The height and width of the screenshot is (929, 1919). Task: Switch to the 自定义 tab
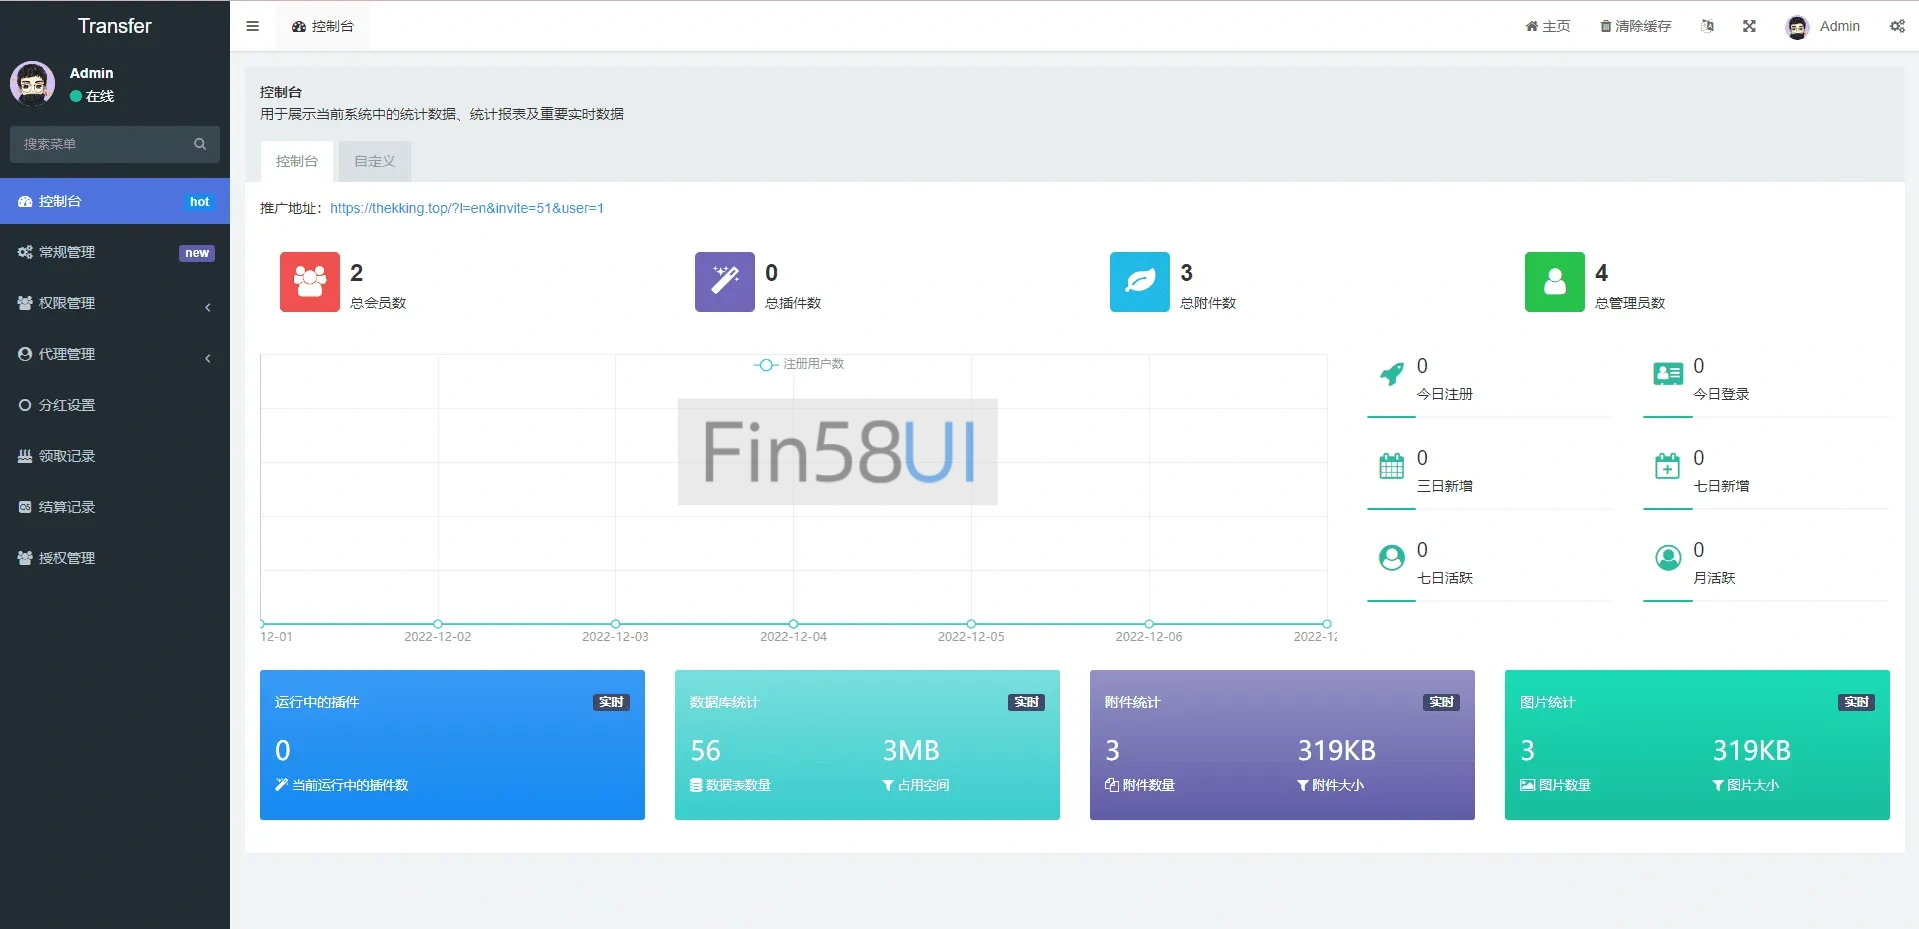coord(374,161)
